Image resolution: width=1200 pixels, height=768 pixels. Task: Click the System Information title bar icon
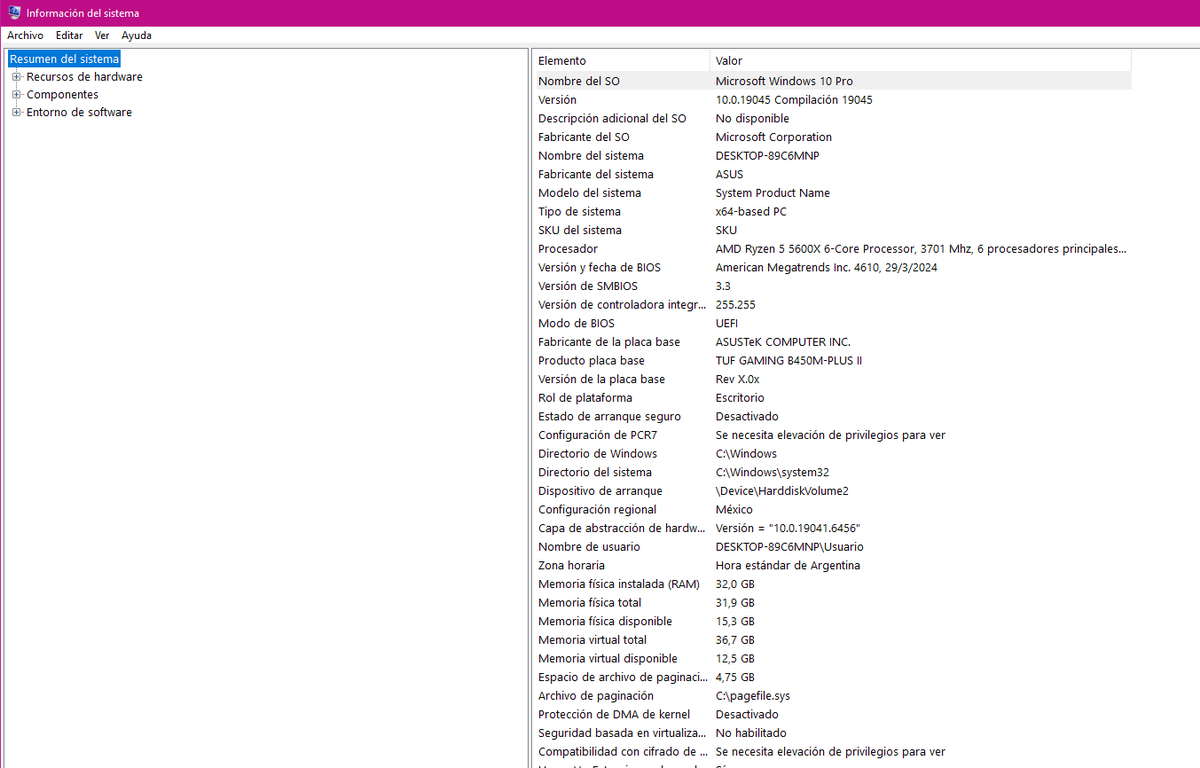15,13
